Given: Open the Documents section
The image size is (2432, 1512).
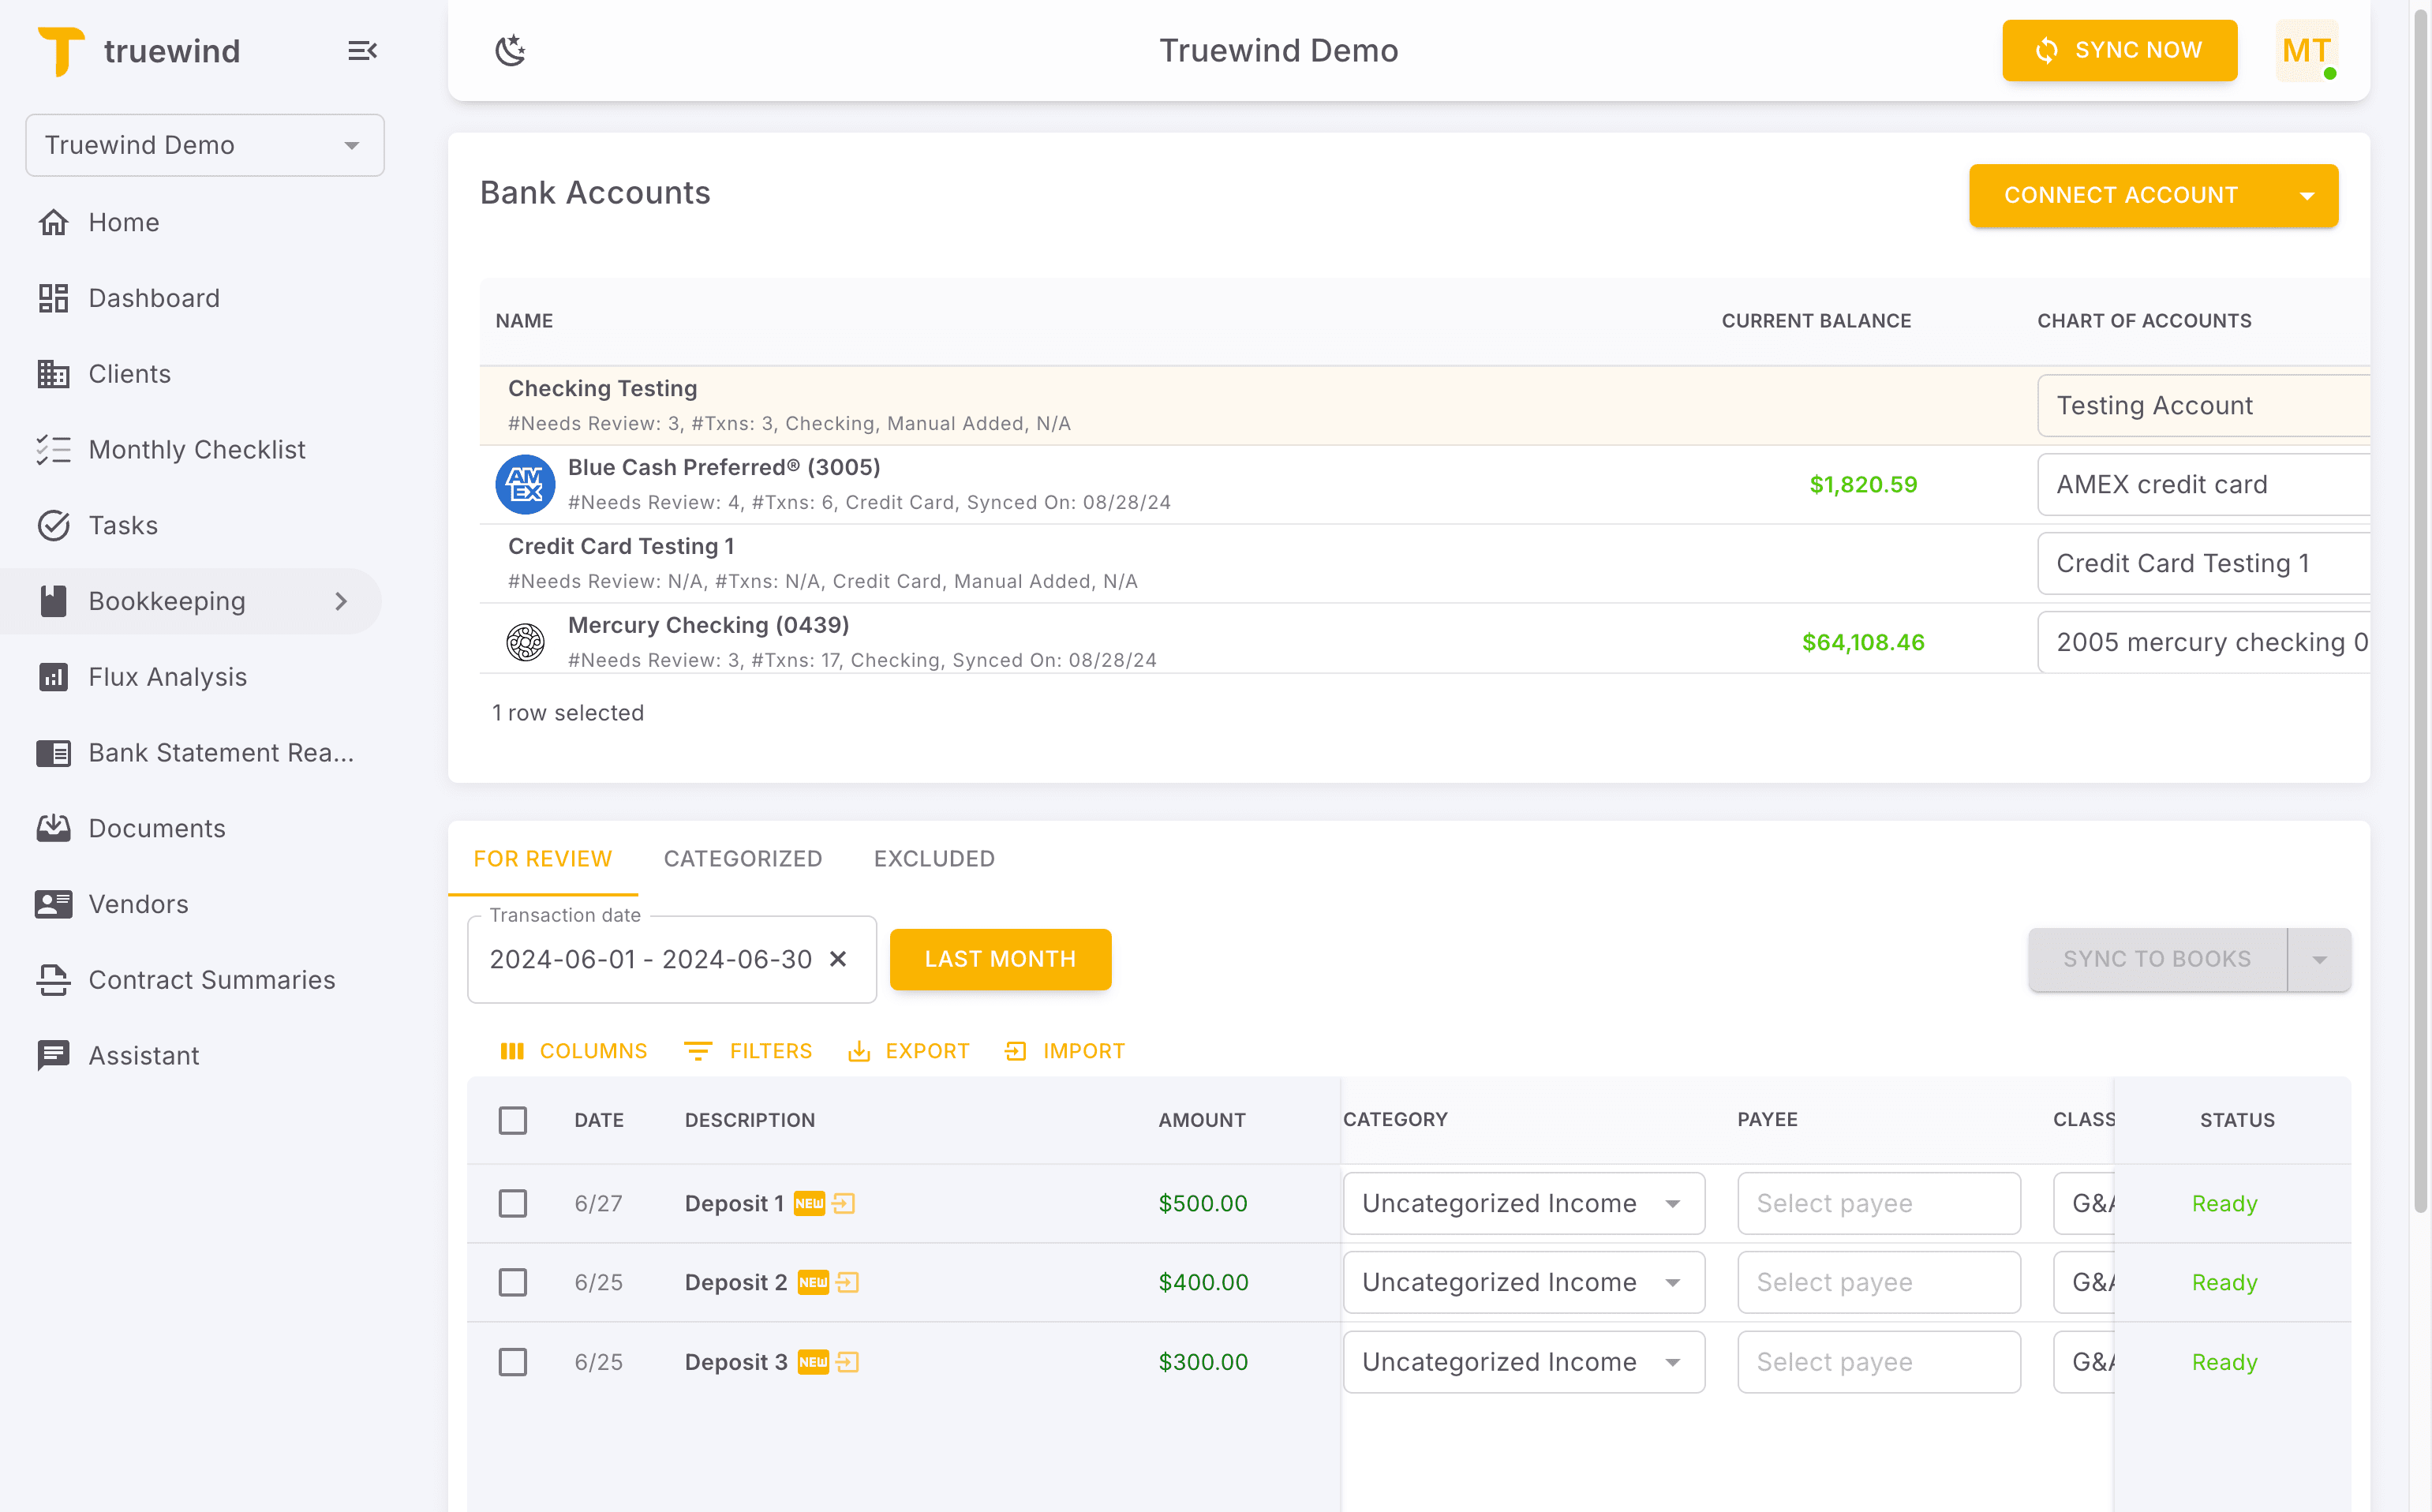Looking at the screenshot, I should click(156, 828).
